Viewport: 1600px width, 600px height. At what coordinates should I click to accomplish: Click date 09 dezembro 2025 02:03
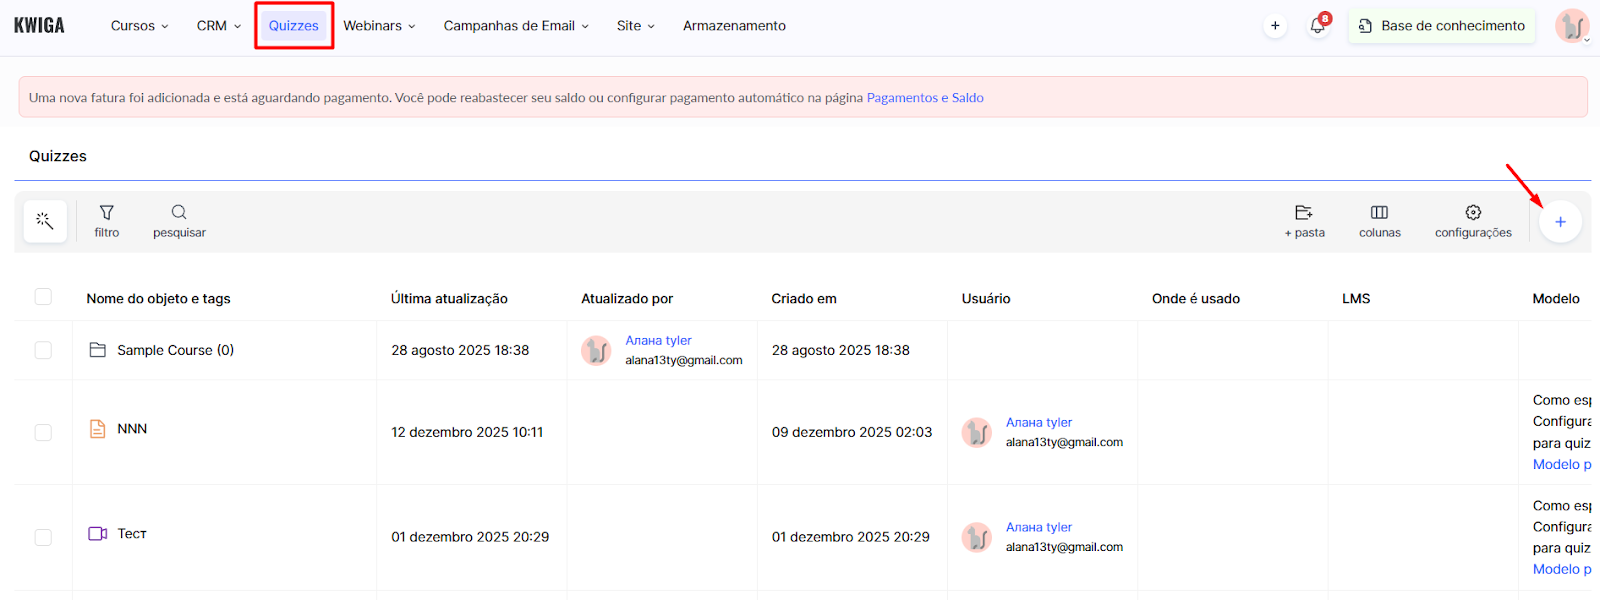852,432
